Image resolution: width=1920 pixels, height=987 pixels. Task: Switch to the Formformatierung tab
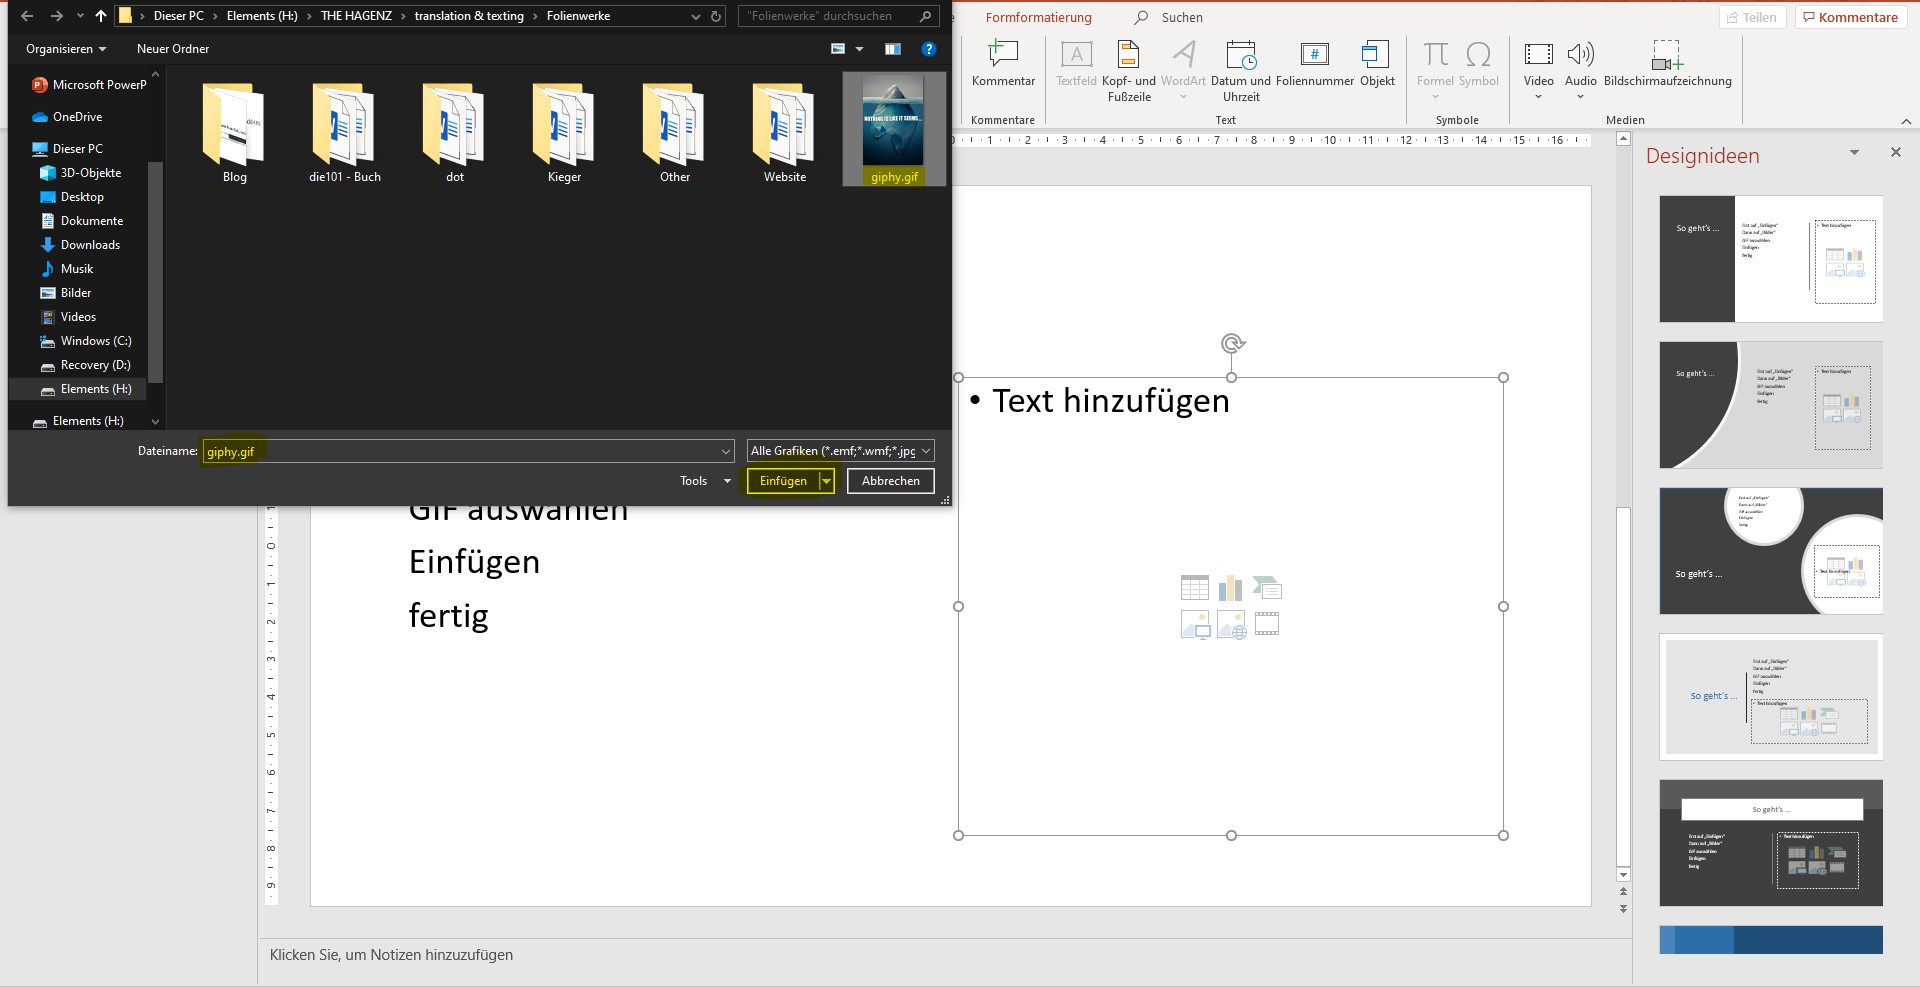[1038, 17]
